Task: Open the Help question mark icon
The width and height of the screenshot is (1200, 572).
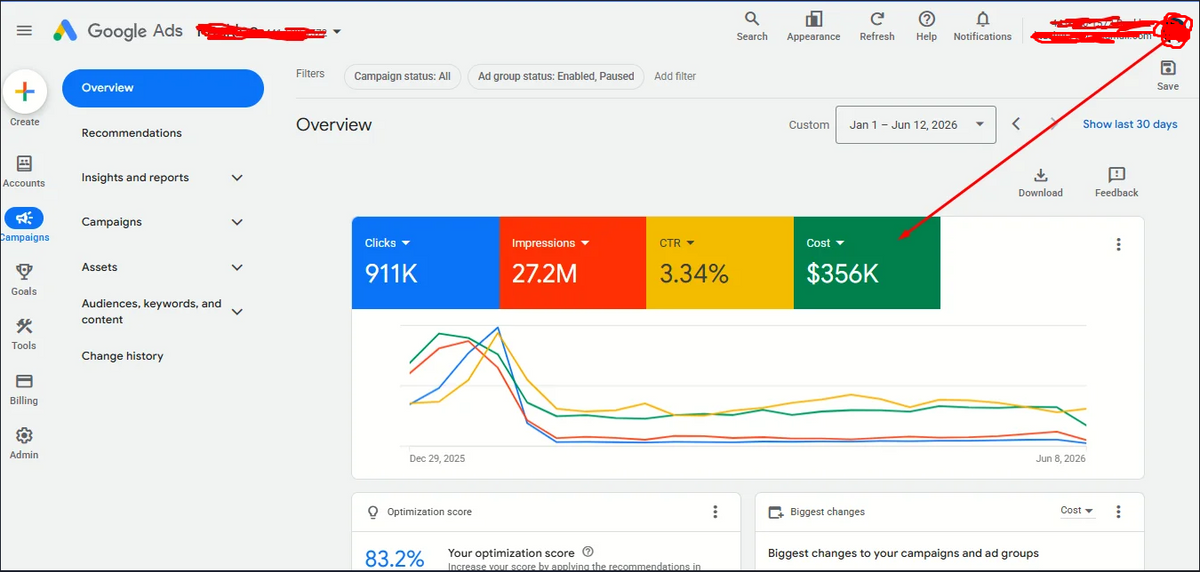Action: 927,20
